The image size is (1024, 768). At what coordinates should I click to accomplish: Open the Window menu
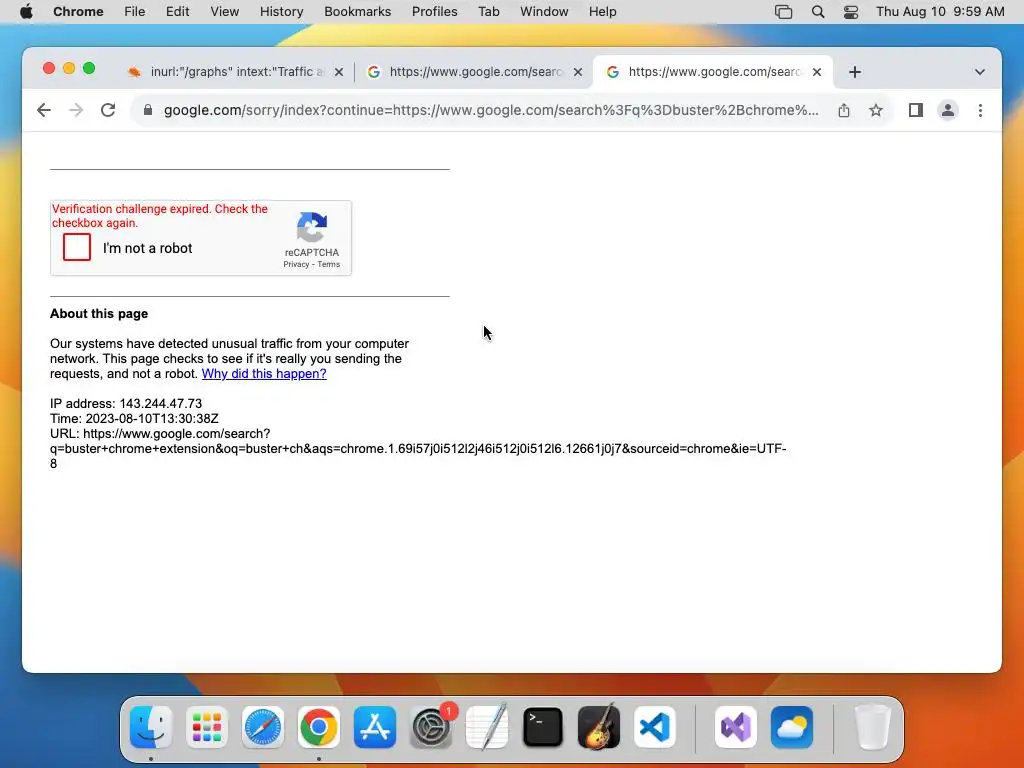tap(544, 12)
